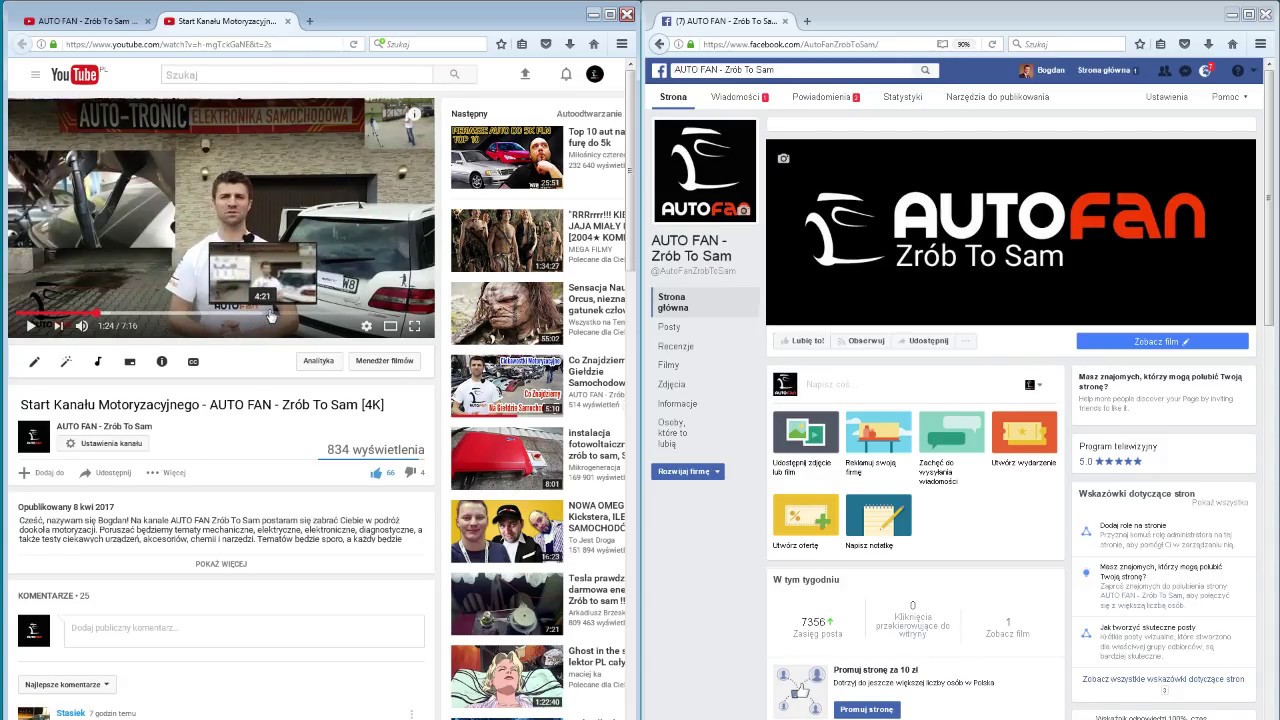1280x720 pixels.
Task: Click the Menedżer filmów button
Action: [384, 361]
